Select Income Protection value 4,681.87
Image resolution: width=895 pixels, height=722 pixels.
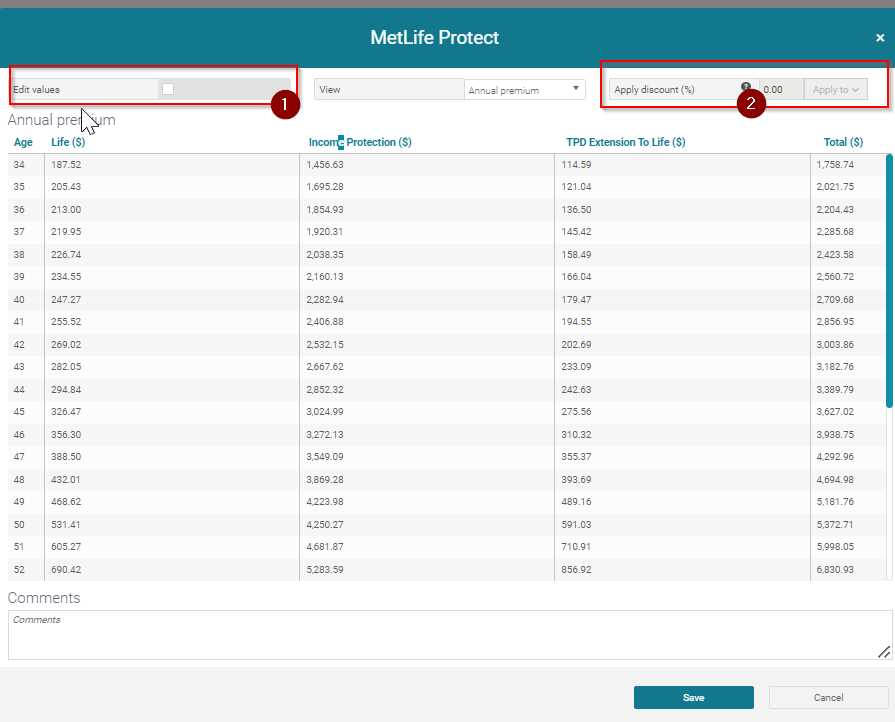(x=325, y=547)
